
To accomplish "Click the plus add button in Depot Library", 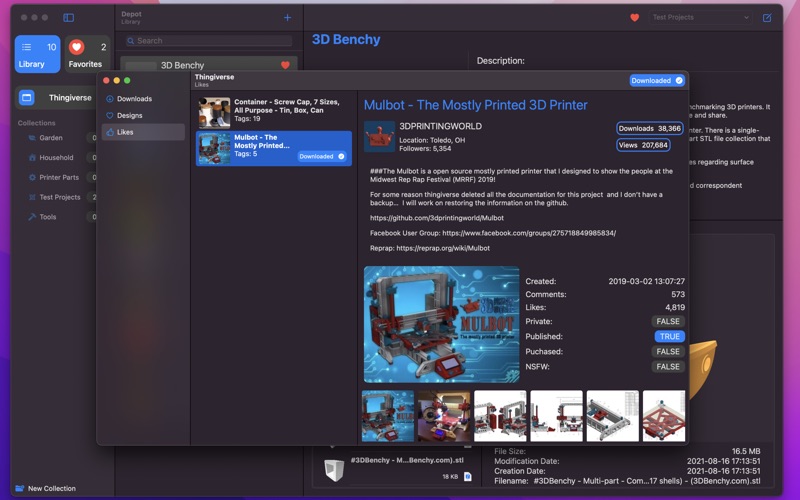I will [287, 18].
